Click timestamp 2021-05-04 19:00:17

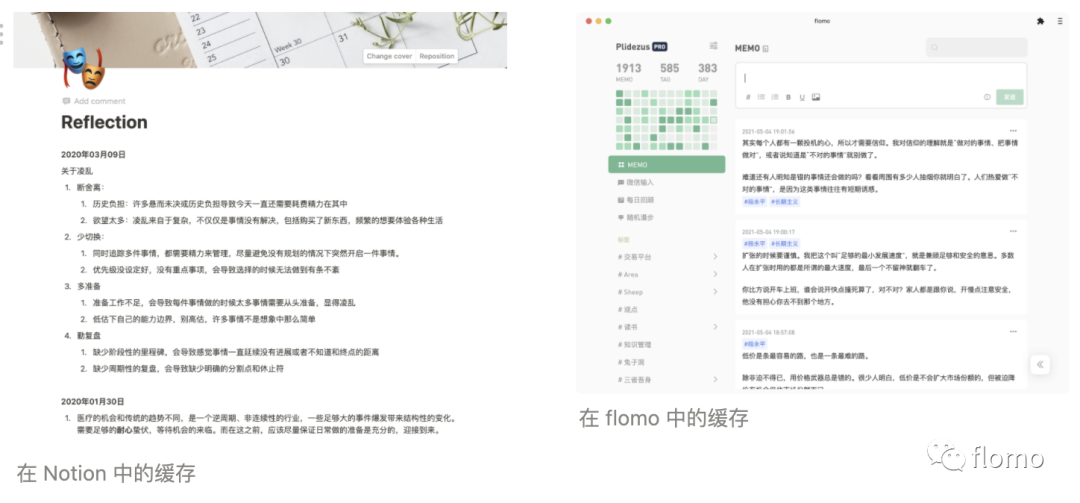tap(768, 232)
